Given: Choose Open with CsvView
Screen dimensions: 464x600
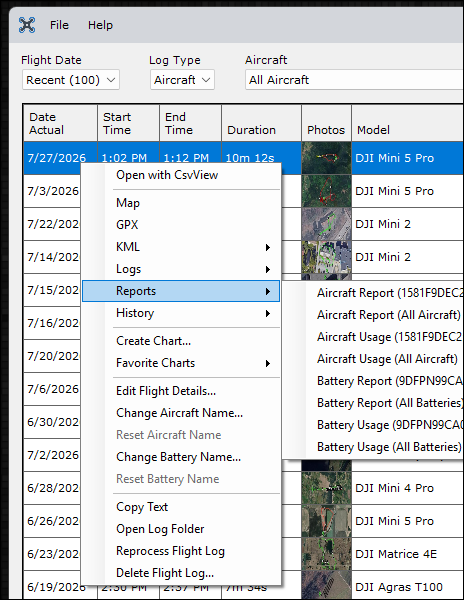Looking at the screenshot, I should click(x=181, y=175).
